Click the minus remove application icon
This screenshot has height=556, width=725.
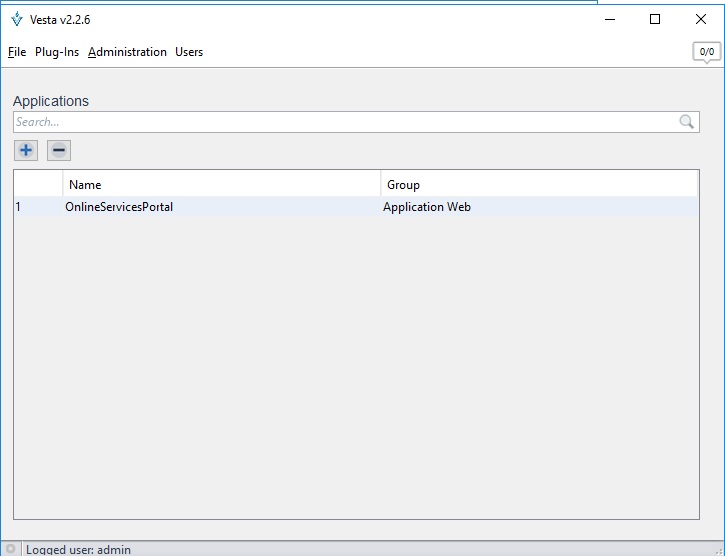tap(59, 150)
